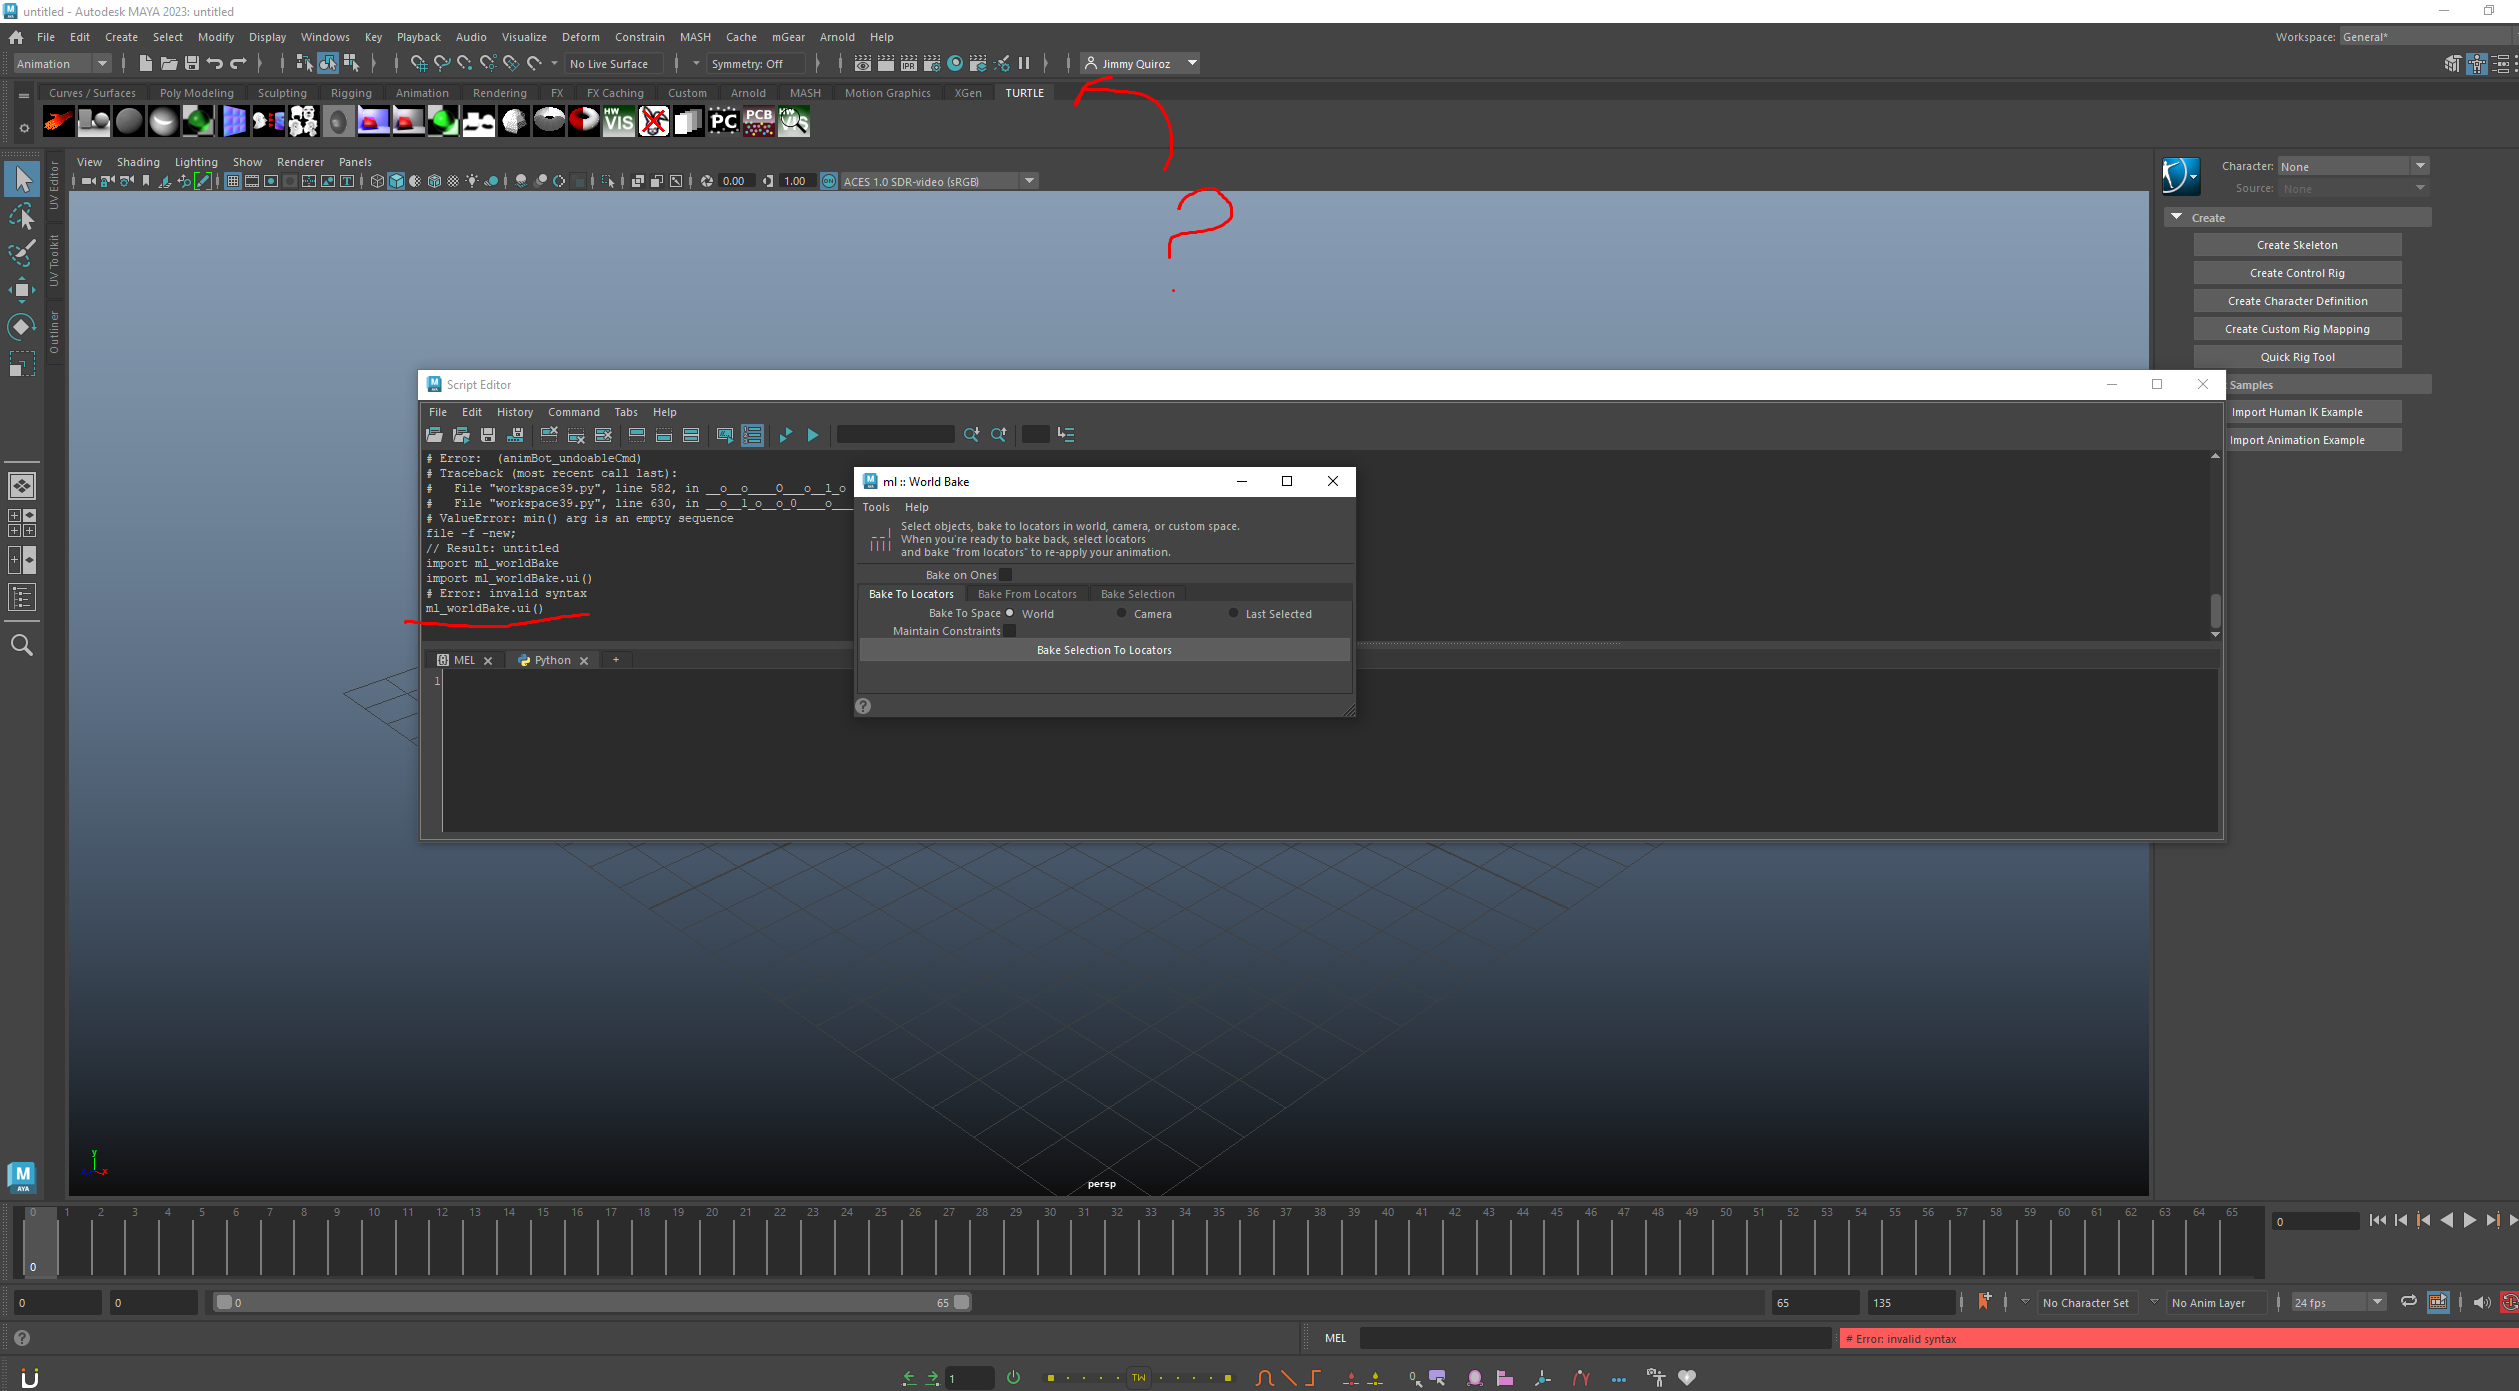2519x1391 pixels.
Task: Click the search magnifier icon in left sidebar
Action: coord(21,645)
